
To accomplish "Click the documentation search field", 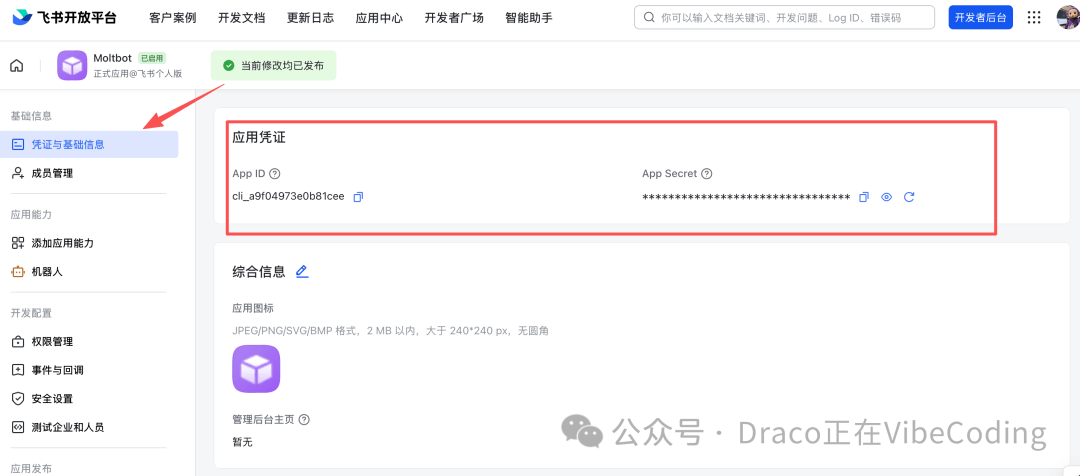I will click(785, 17).
